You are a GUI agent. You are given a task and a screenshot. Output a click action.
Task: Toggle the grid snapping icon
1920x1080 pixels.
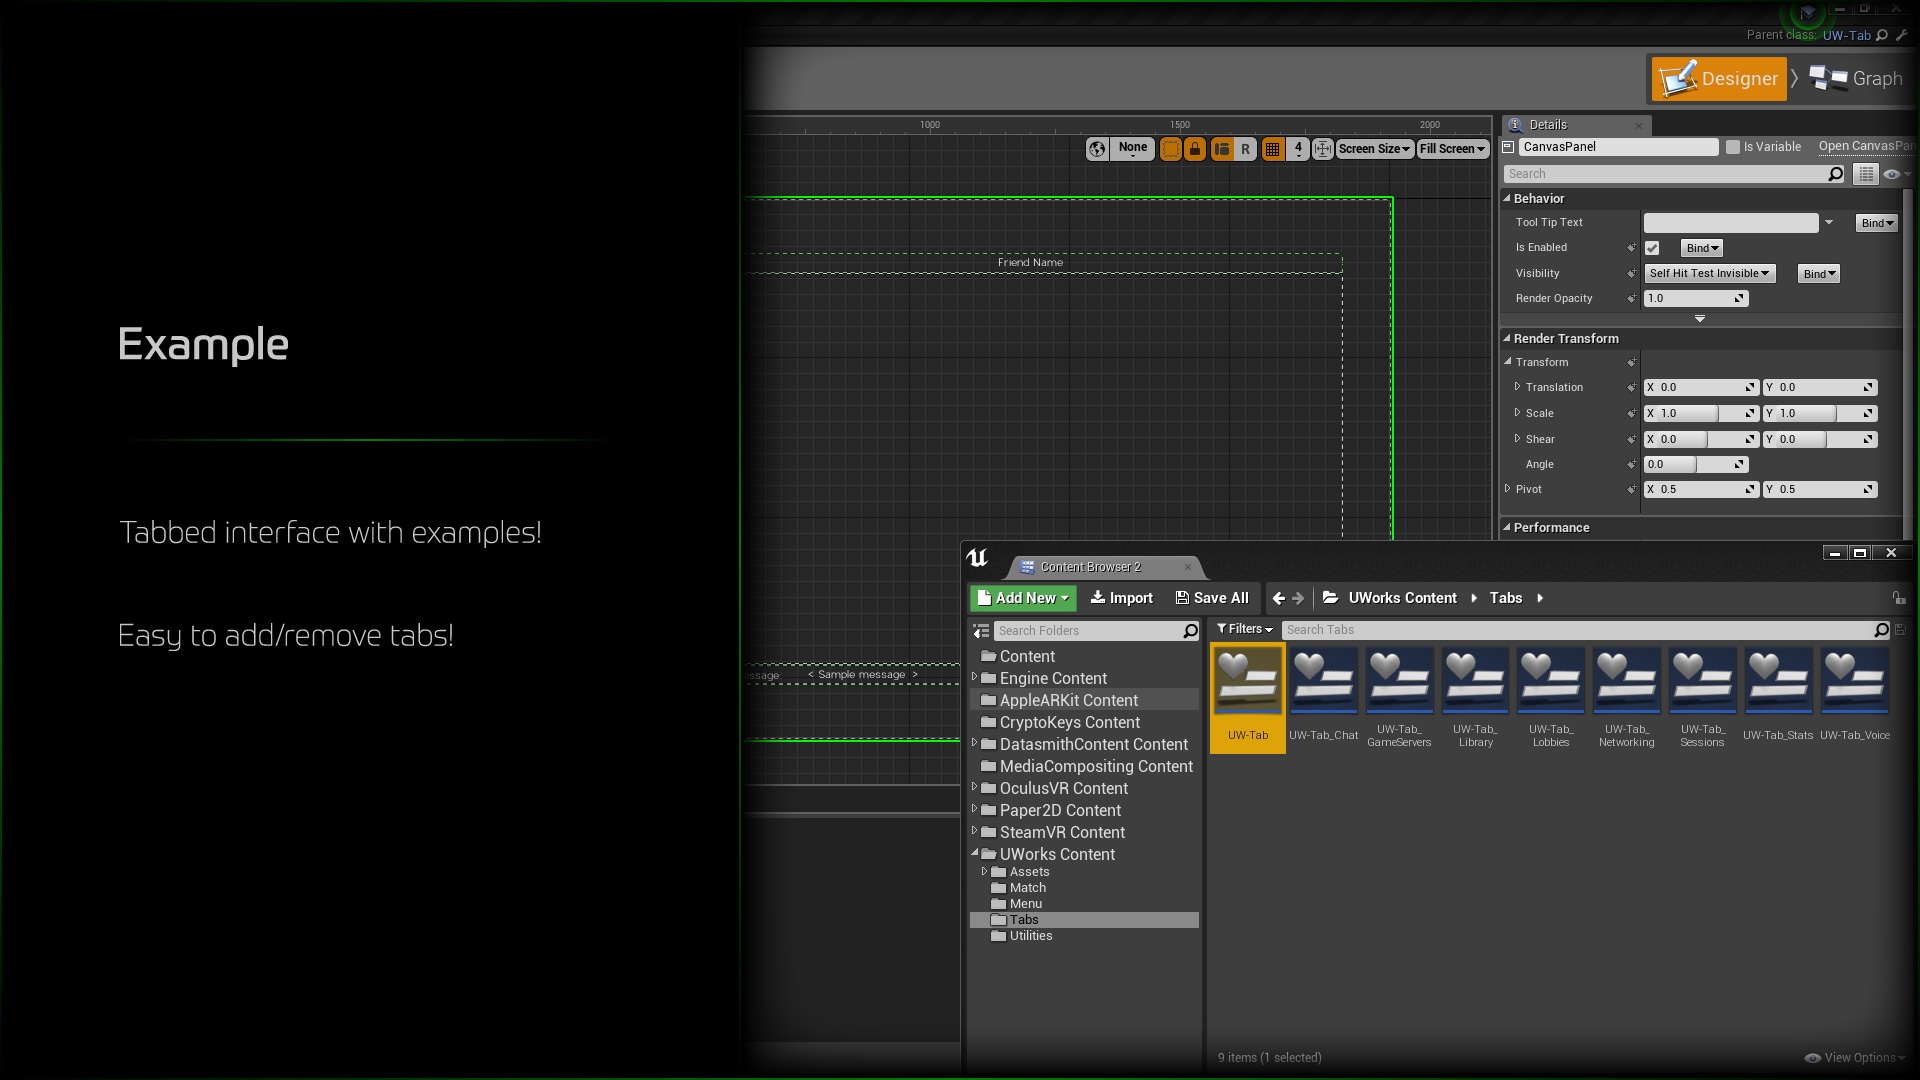1273,149
